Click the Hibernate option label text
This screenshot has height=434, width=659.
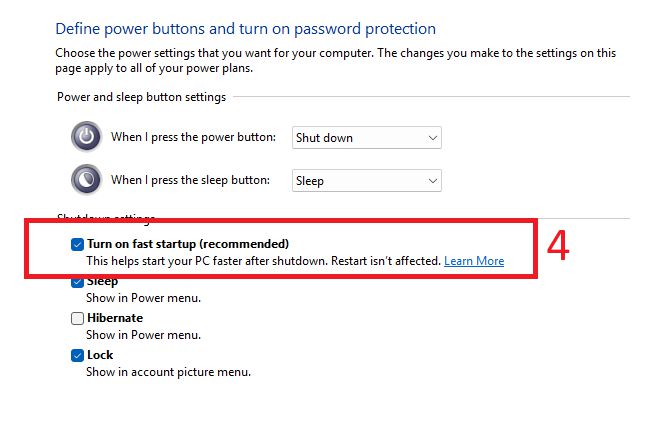[x=115, y=318]
